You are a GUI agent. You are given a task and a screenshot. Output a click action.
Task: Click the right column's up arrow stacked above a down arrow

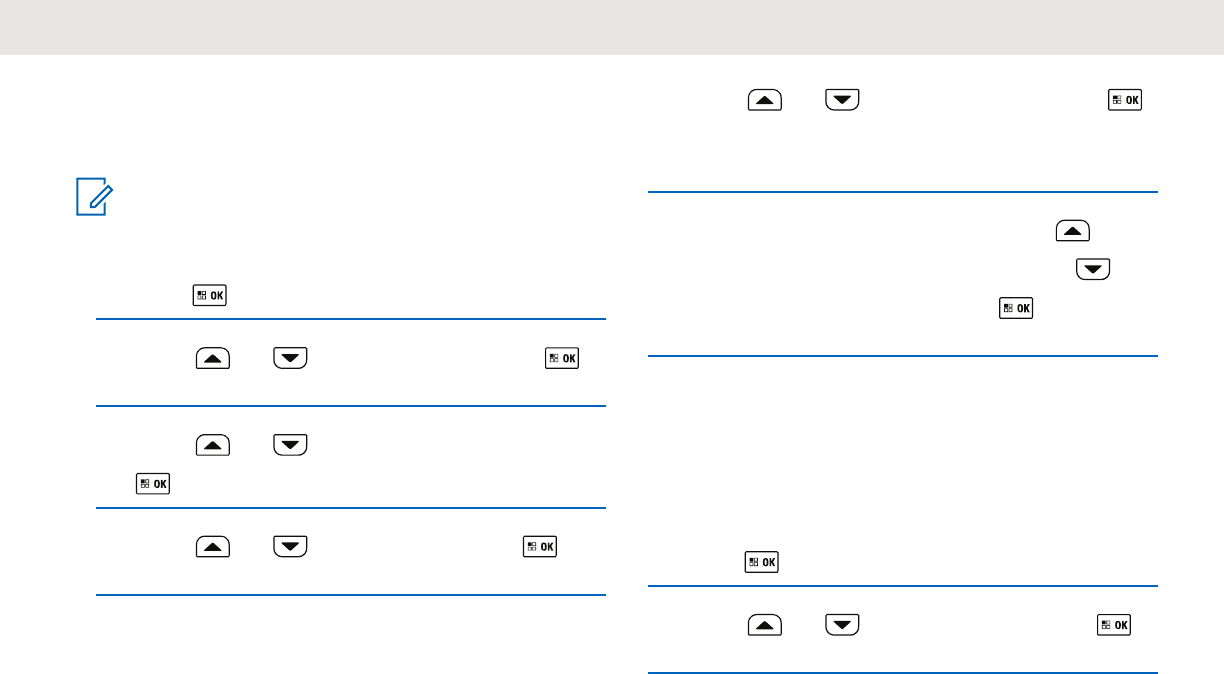(x=1072, y=232)
